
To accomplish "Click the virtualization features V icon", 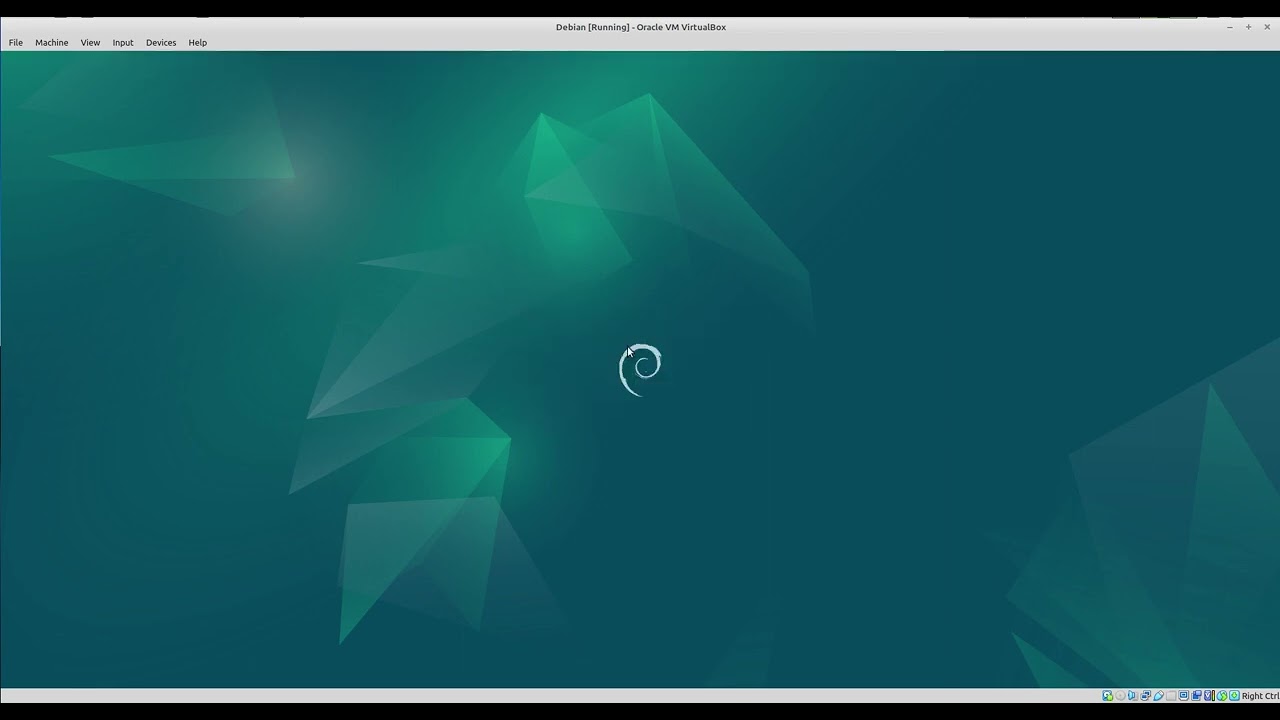I will [1209, 696].
